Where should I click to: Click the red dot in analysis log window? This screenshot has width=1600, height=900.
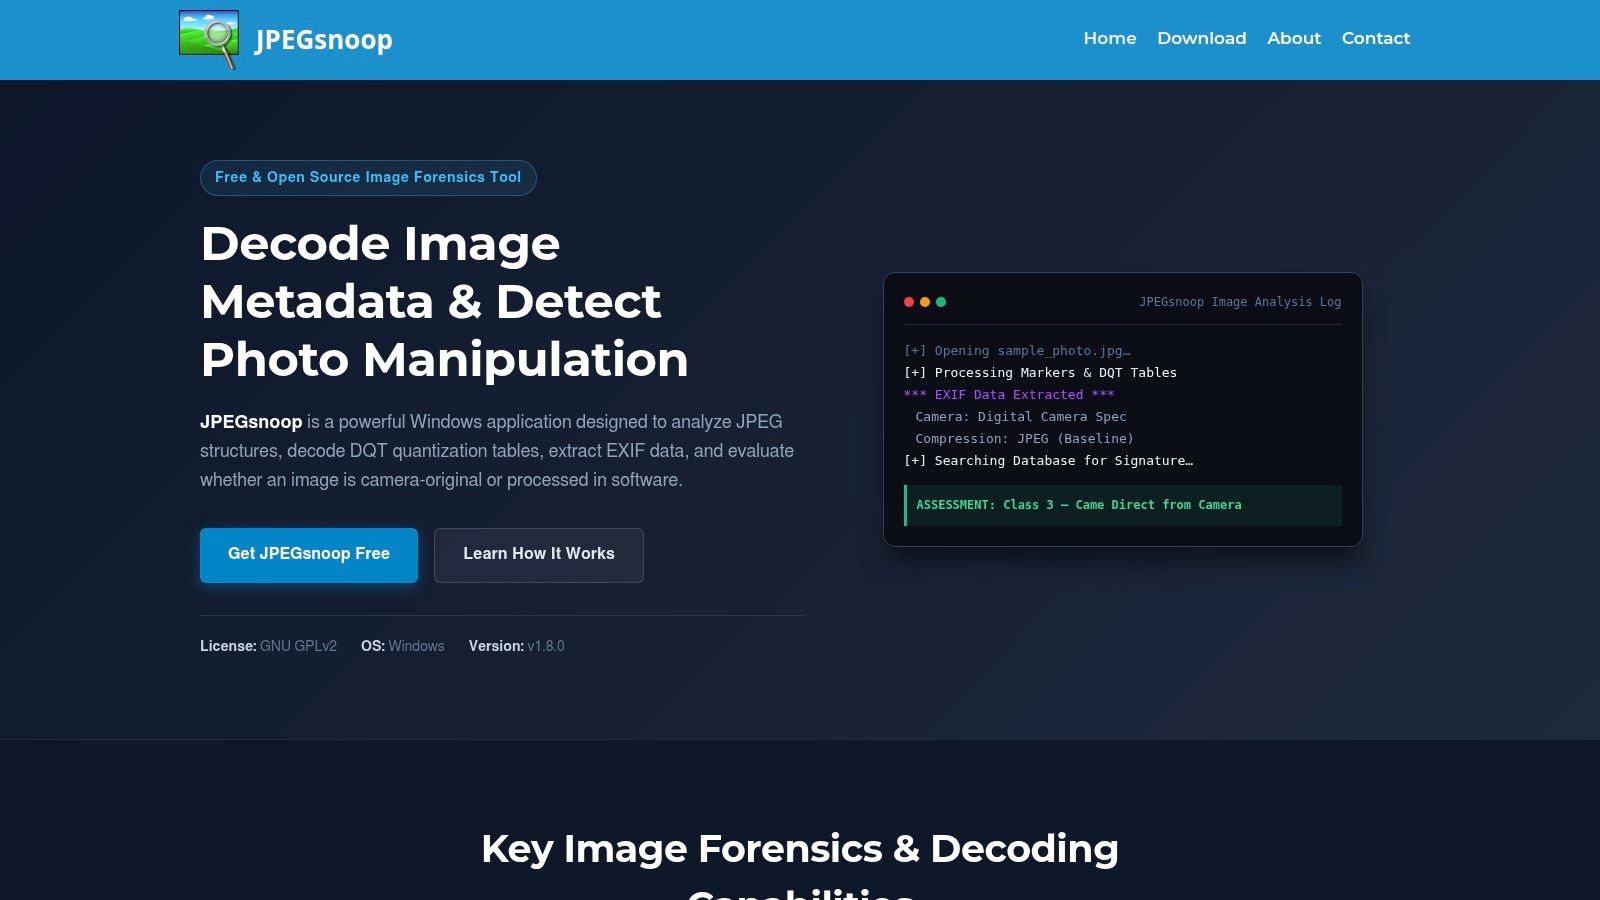pos(909,302)
